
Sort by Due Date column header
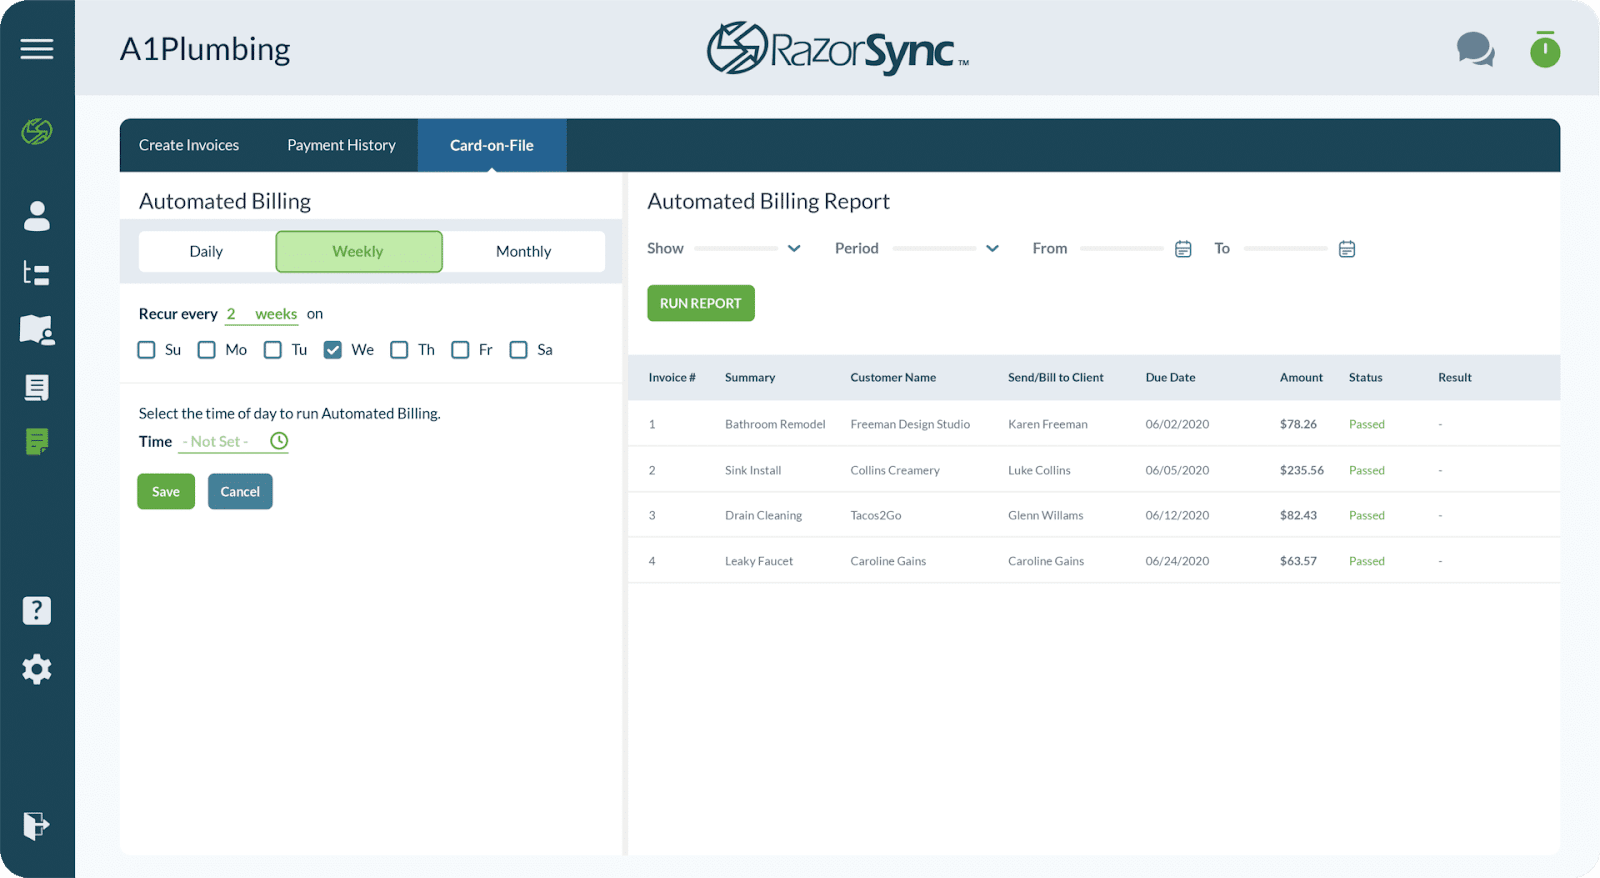pyautogui.click(x=1170, y=377)
